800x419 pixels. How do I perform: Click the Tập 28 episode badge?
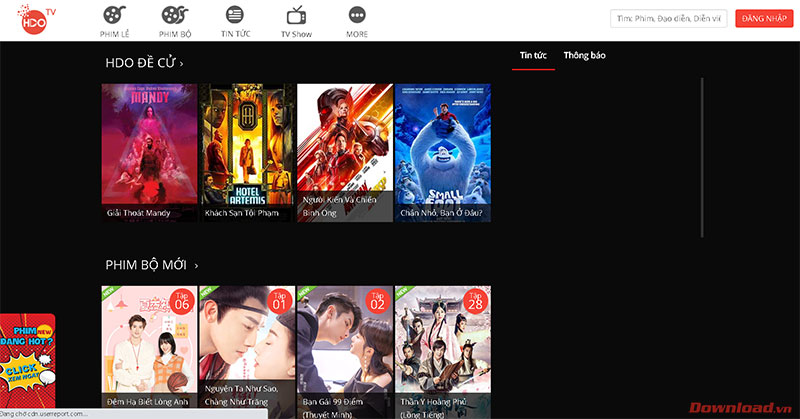476,301
